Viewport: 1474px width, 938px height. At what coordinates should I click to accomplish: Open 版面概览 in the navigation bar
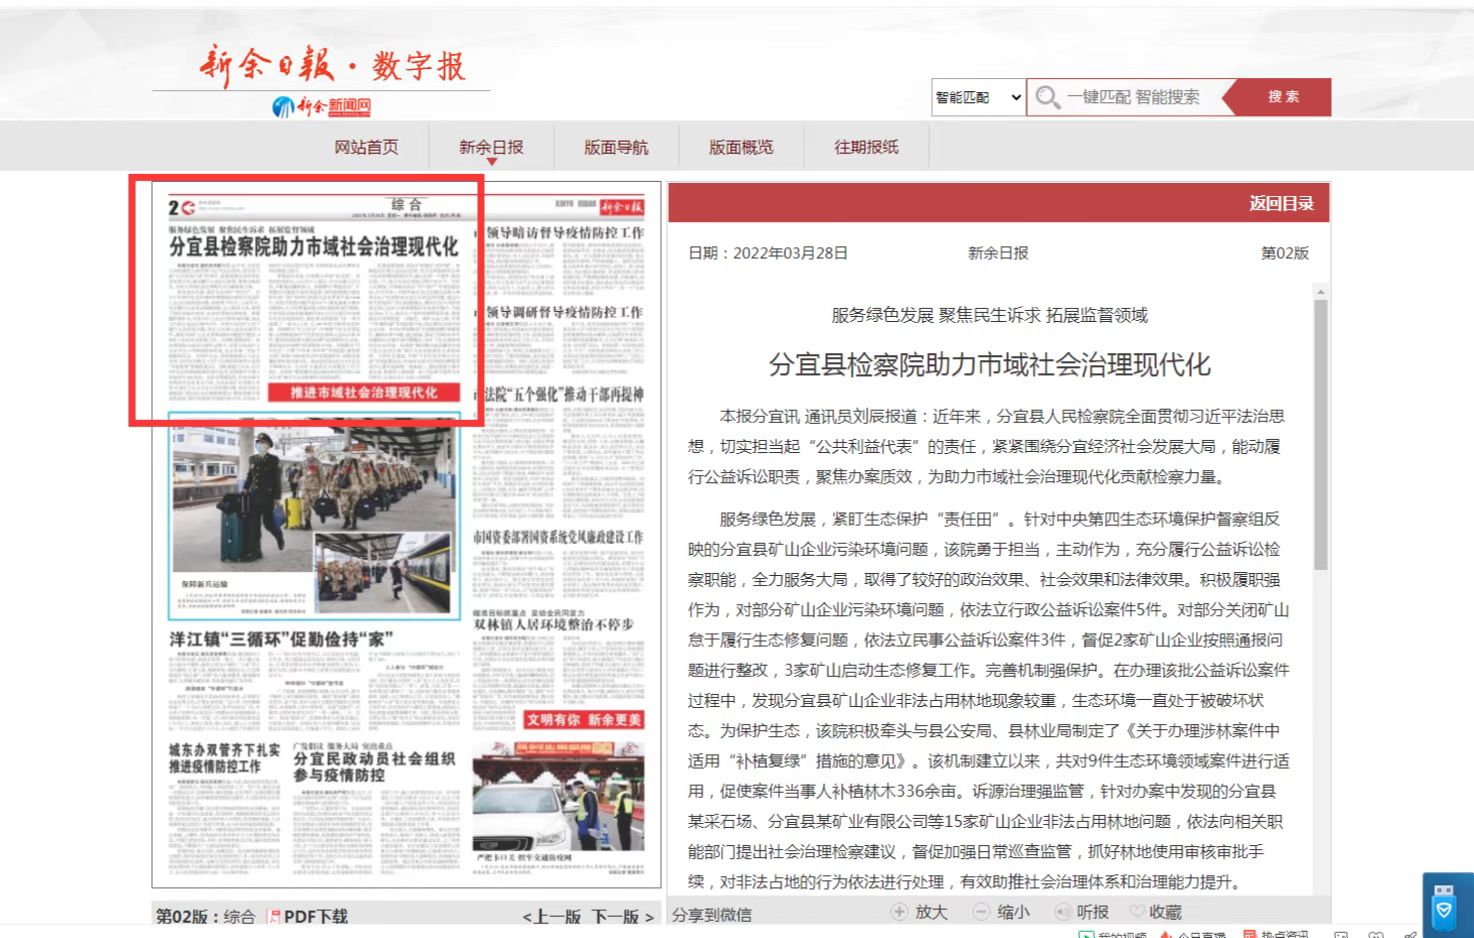(741, 147)
